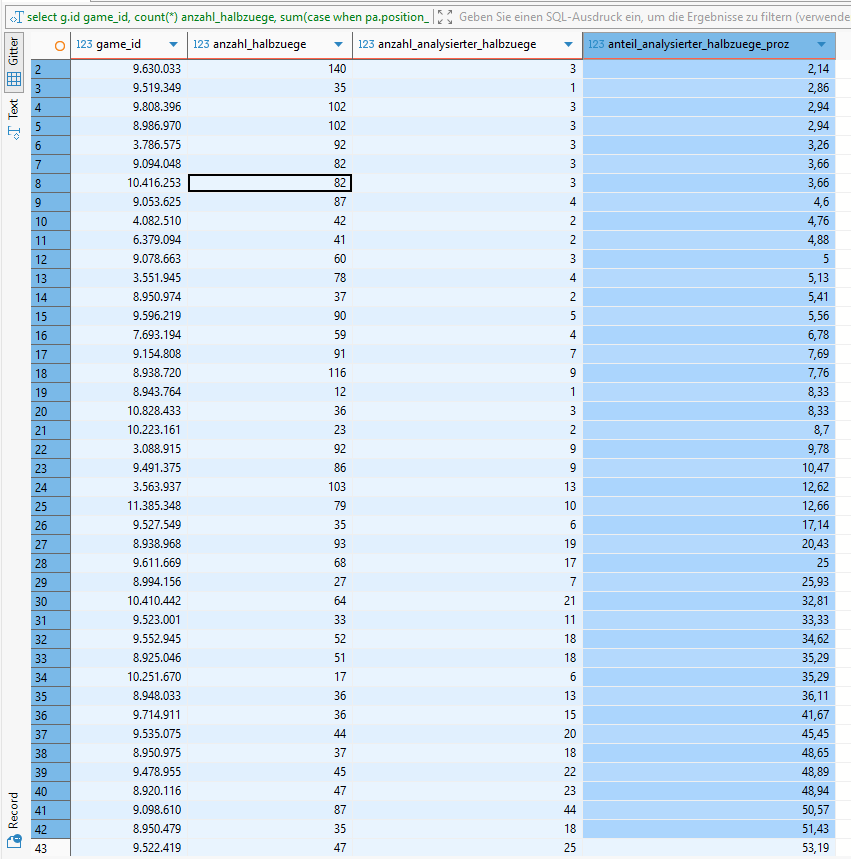
Task: Switch to the Gitter view tab
Action: pyautogui.click(x=14, y=48)
